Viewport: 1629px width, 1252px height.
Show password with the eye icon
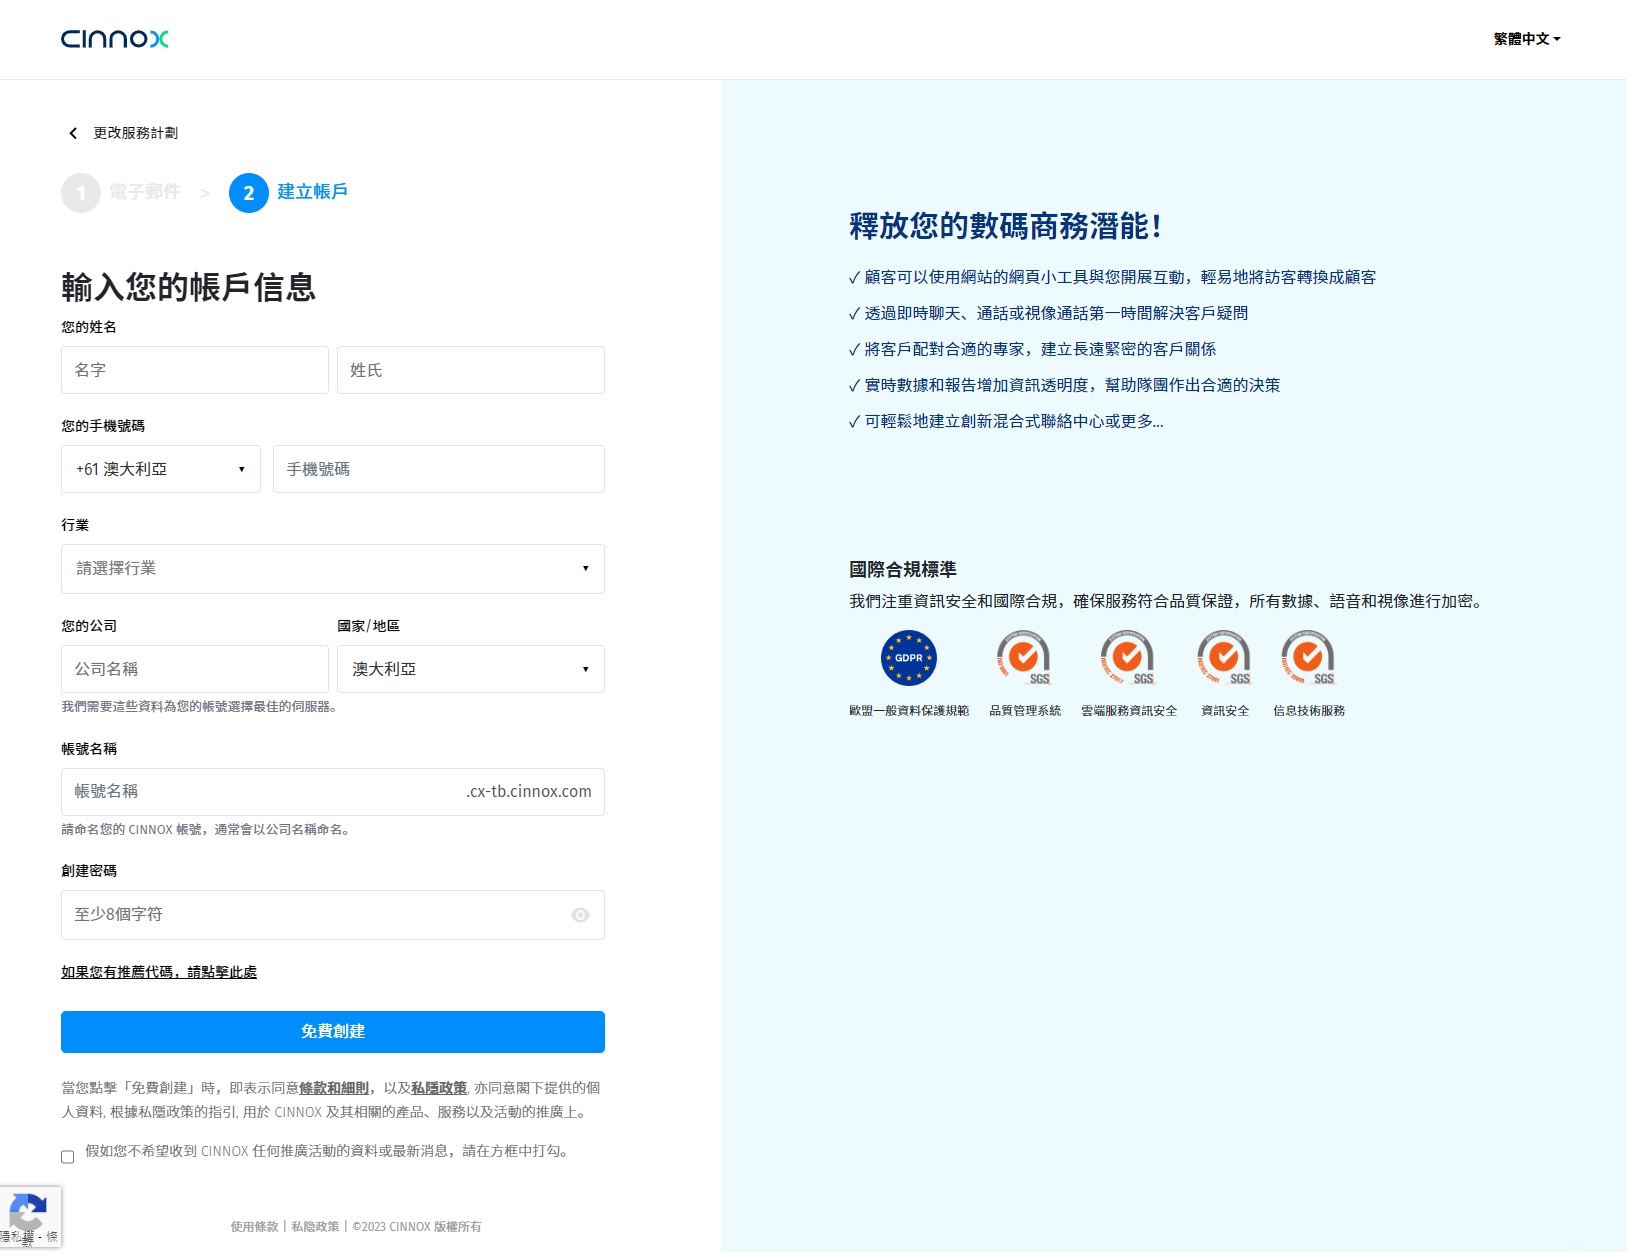[580, 915]
